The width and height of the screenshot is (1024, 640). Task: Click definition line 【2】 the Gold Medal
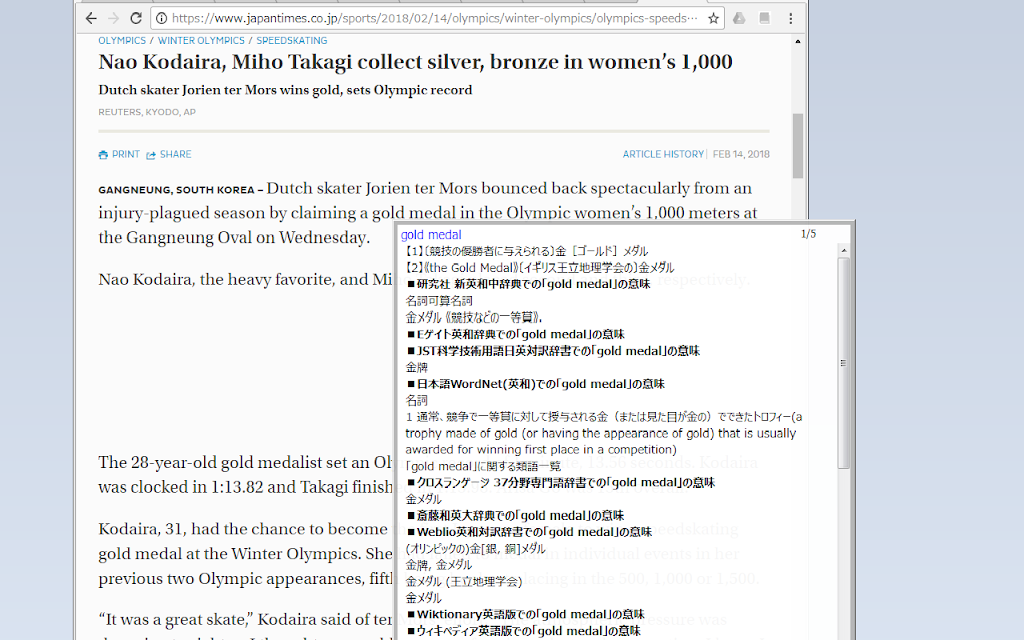click(539, 268)
